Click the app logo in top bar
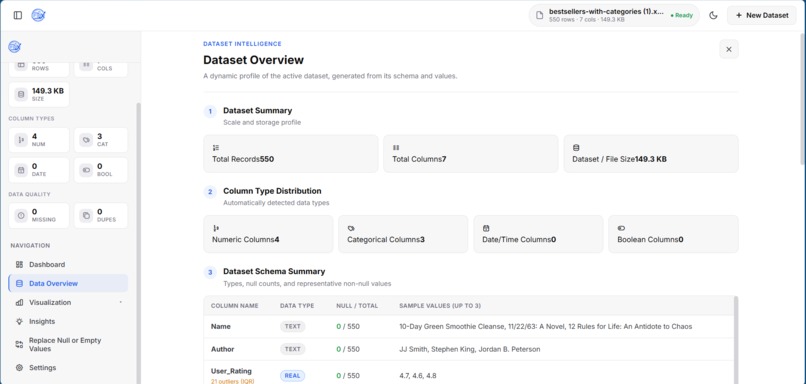 pyautogui.click(x=38, y=15)
